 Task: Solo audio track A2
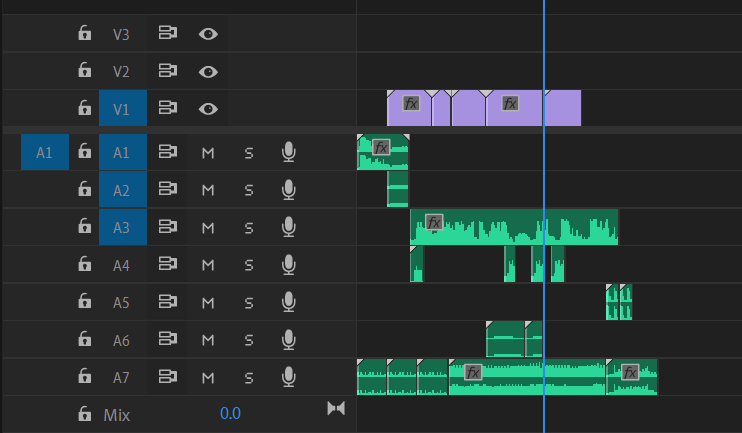[248, 190]
